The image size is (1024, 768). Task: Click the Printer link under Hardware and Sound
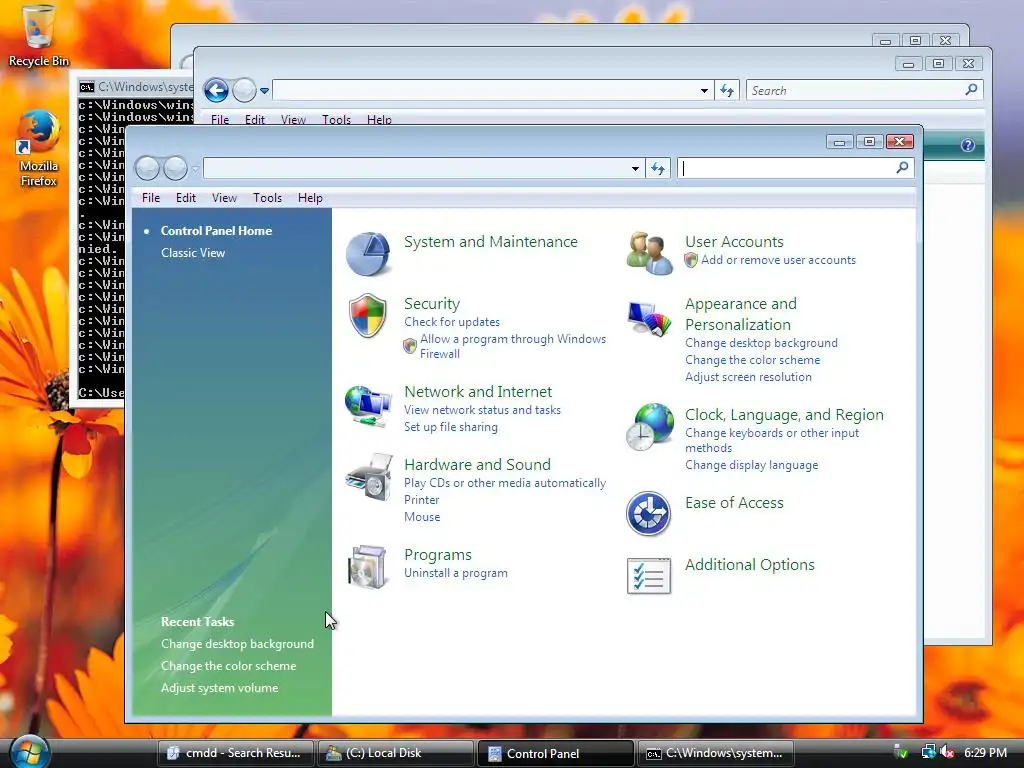tap(422, 500)
